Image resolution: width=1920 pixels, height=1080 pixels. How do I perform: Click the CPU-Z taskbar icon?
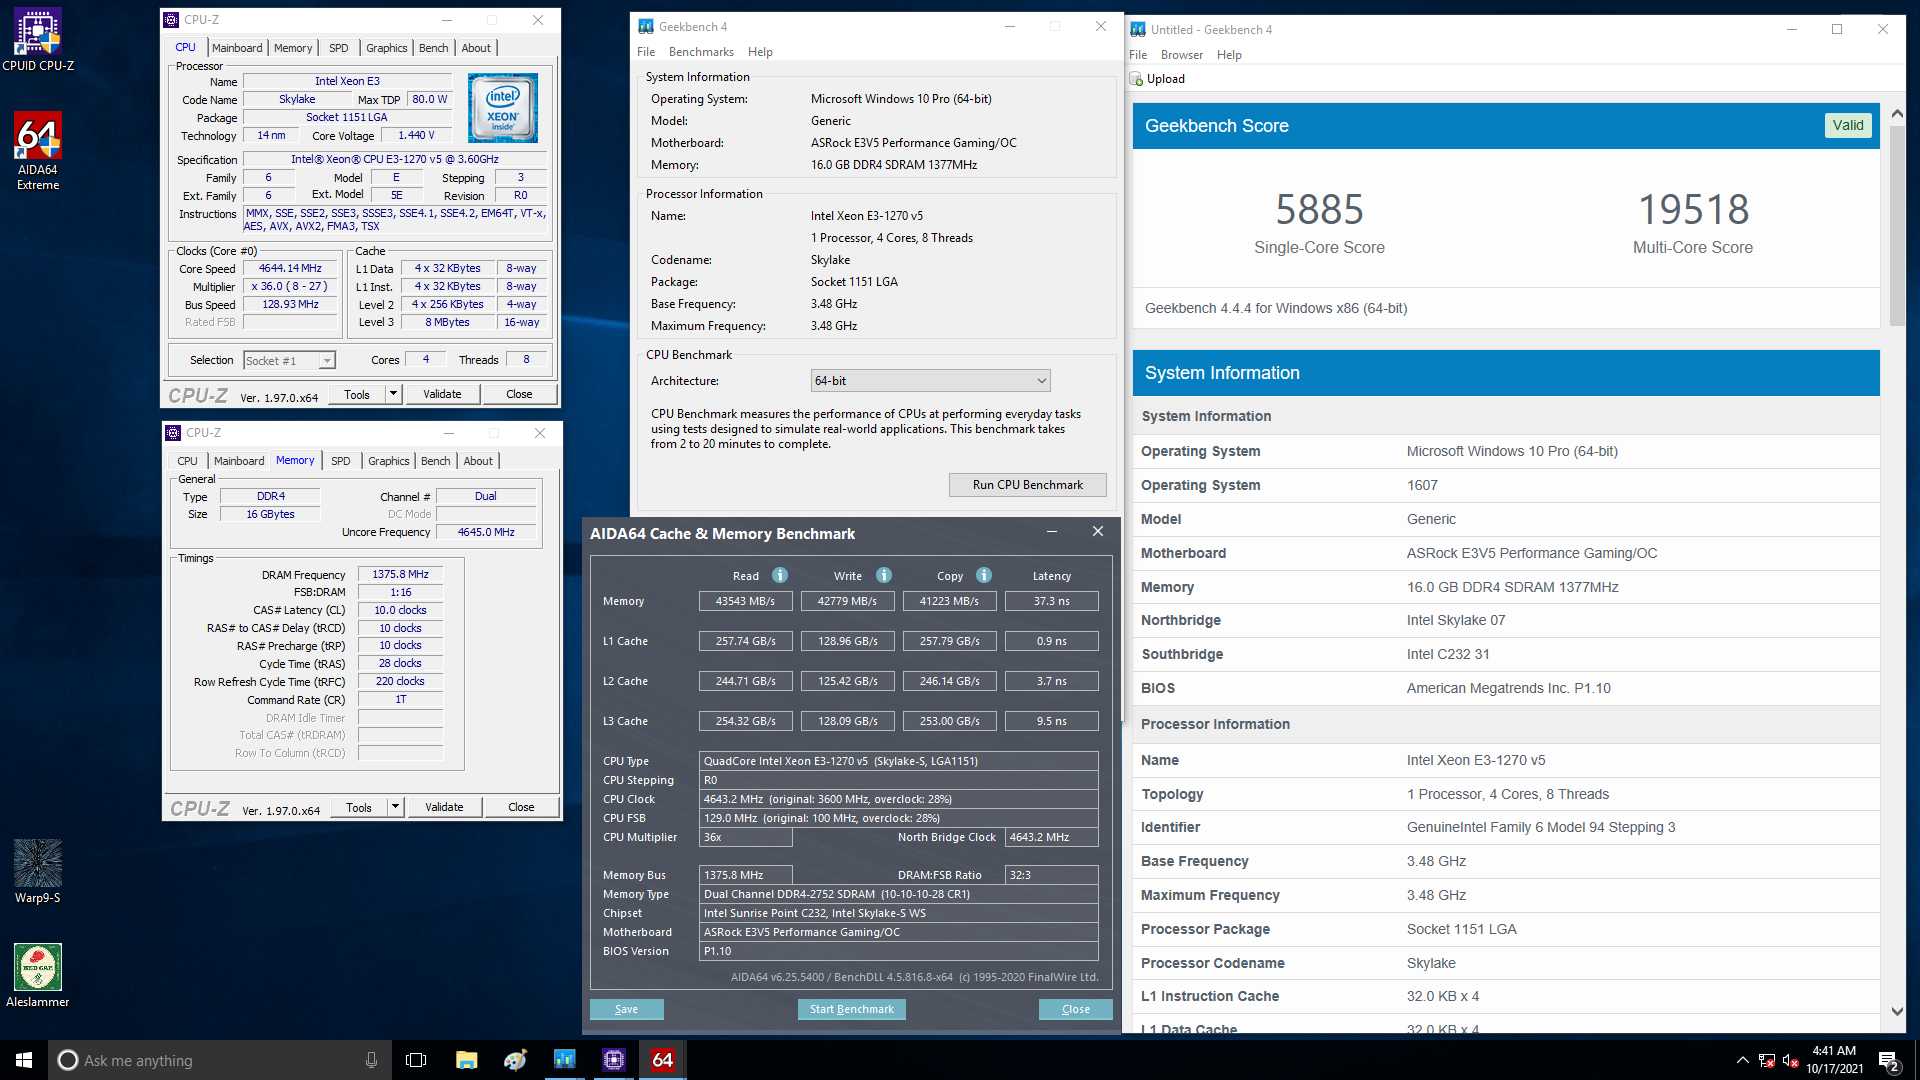614,1060
